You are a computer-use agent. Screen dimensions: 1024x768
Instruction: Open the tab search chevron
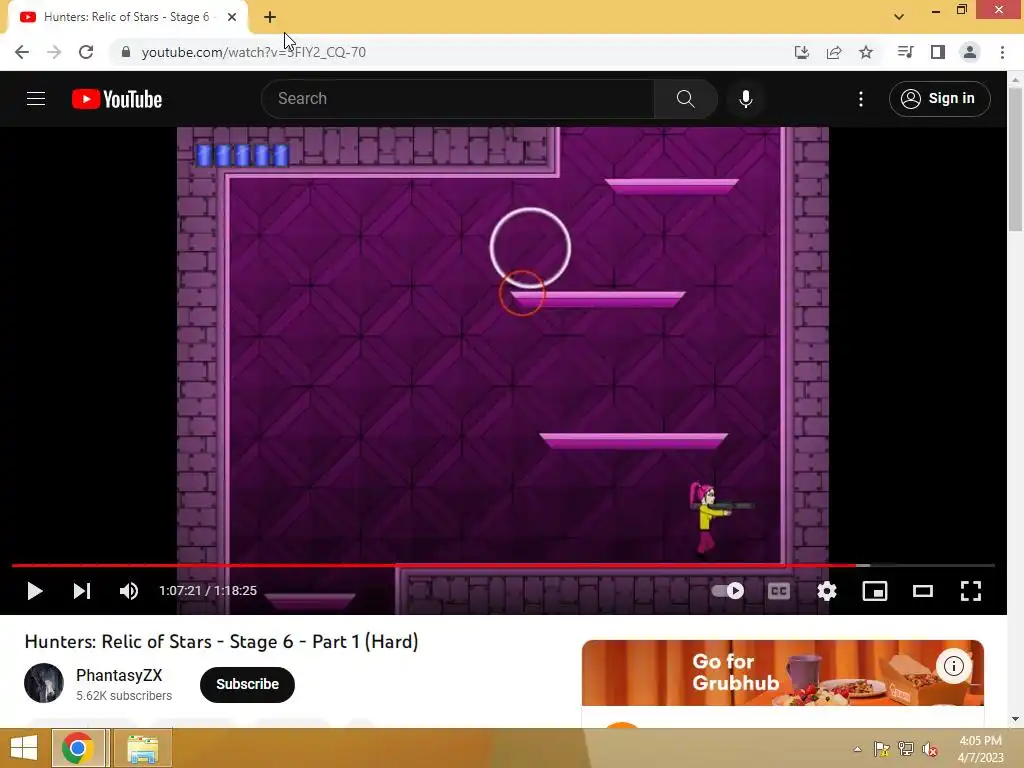click(899, 17)
